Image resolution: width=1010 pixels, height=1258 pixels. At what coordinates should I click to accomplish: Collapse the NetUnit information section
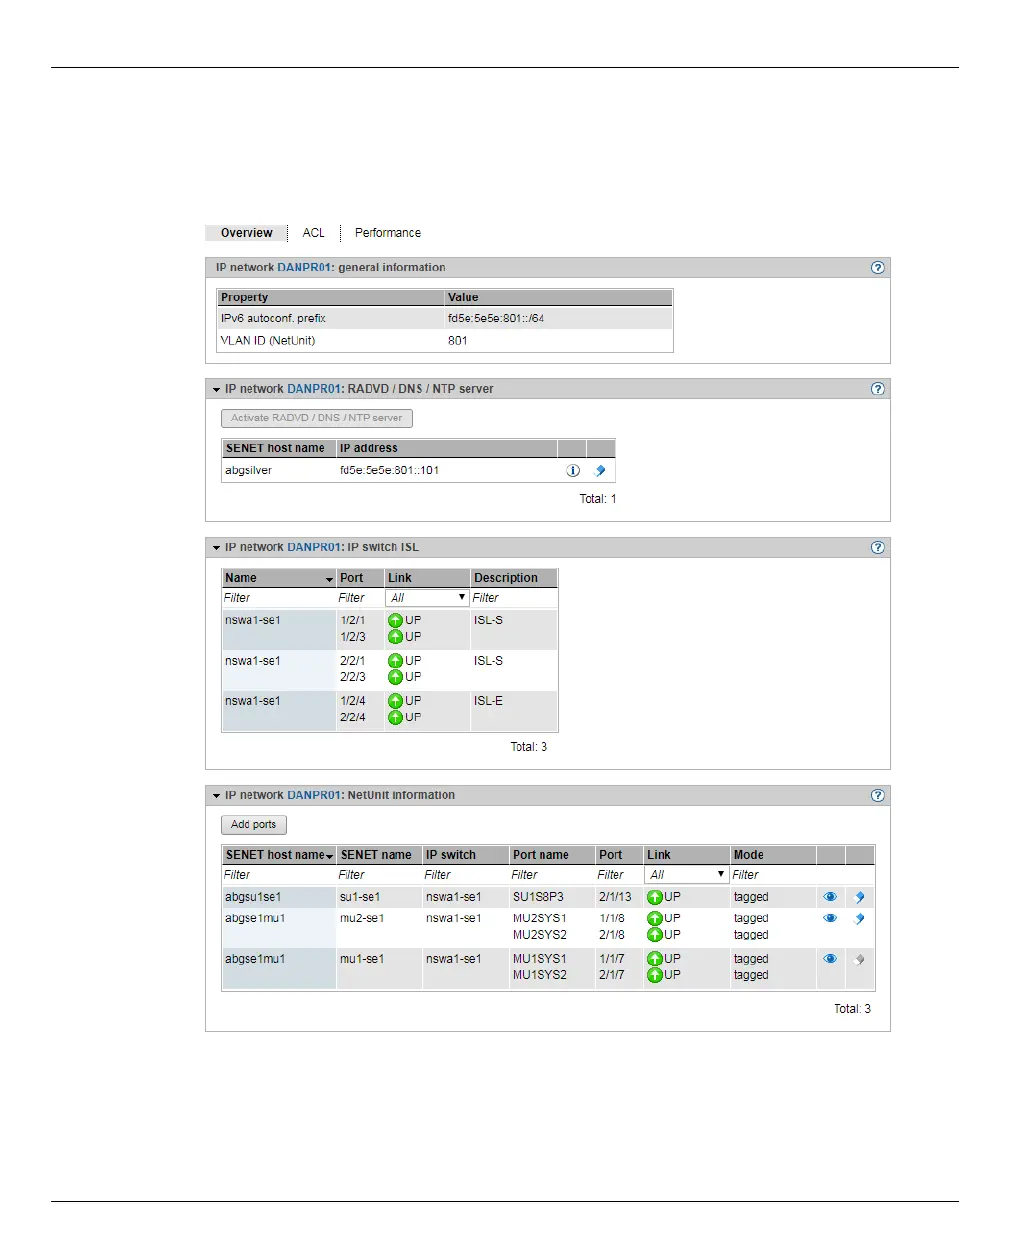coord(216,796)
